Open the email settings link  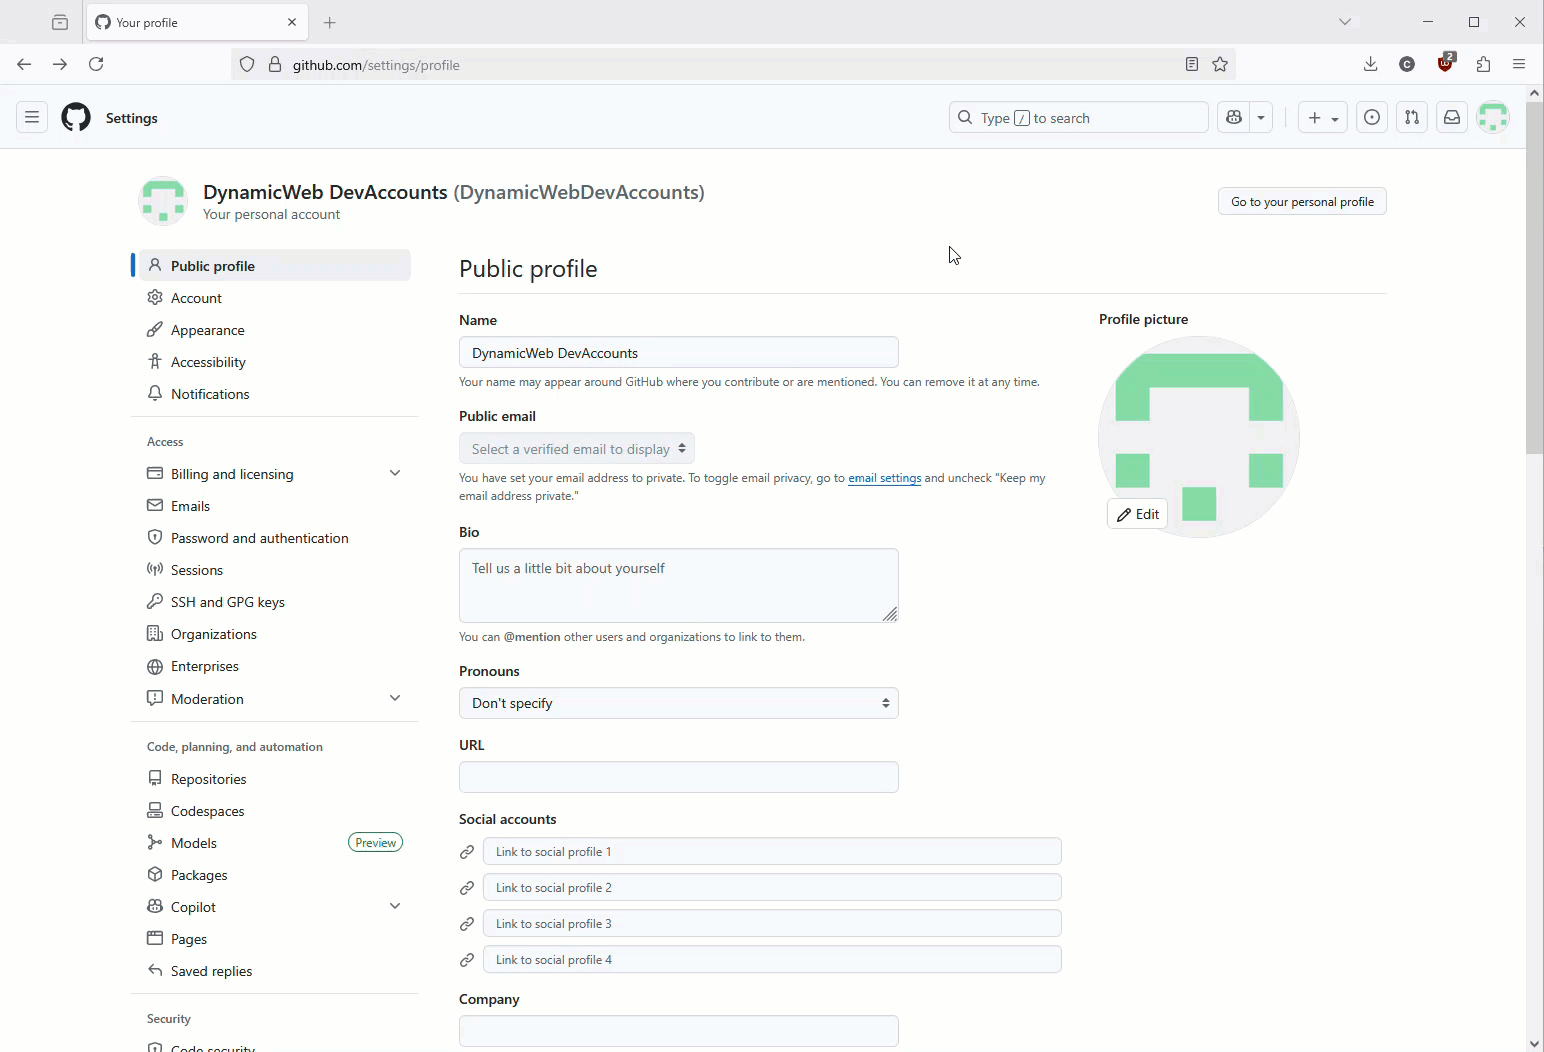(x=884, y=478)
